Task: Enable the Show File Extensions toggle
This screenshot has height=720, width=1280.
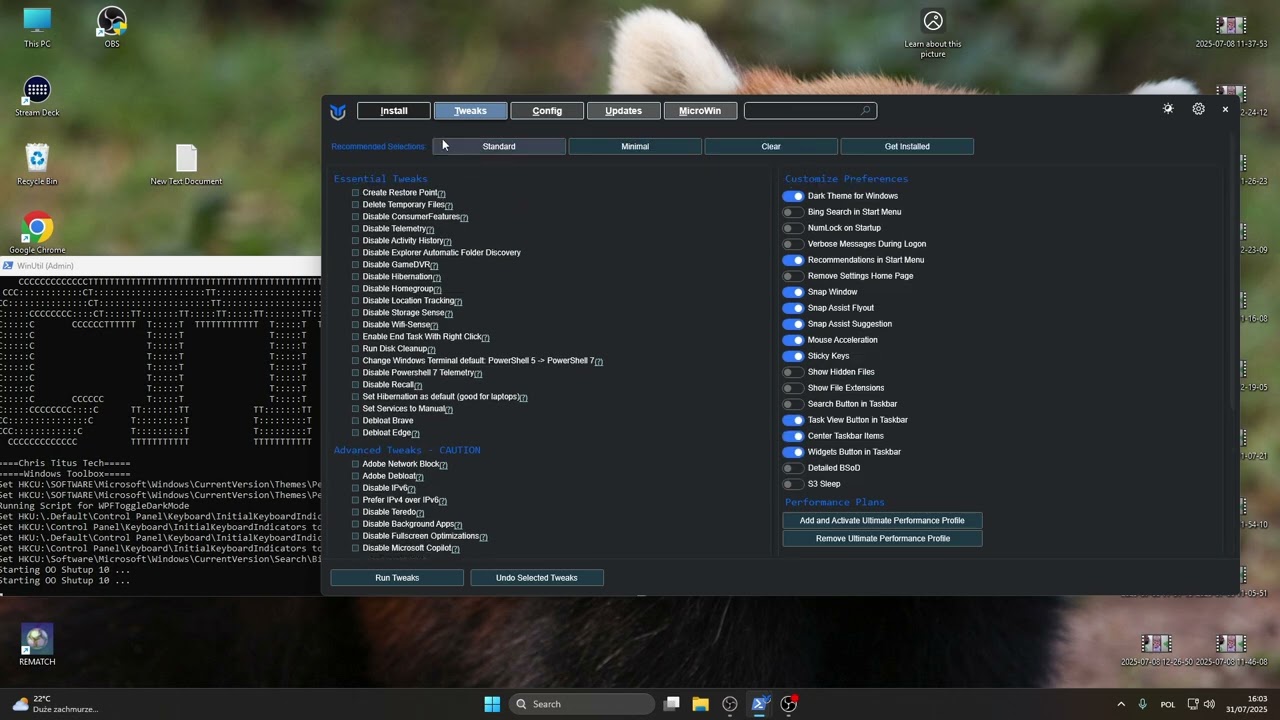Action: pos(793,388)
